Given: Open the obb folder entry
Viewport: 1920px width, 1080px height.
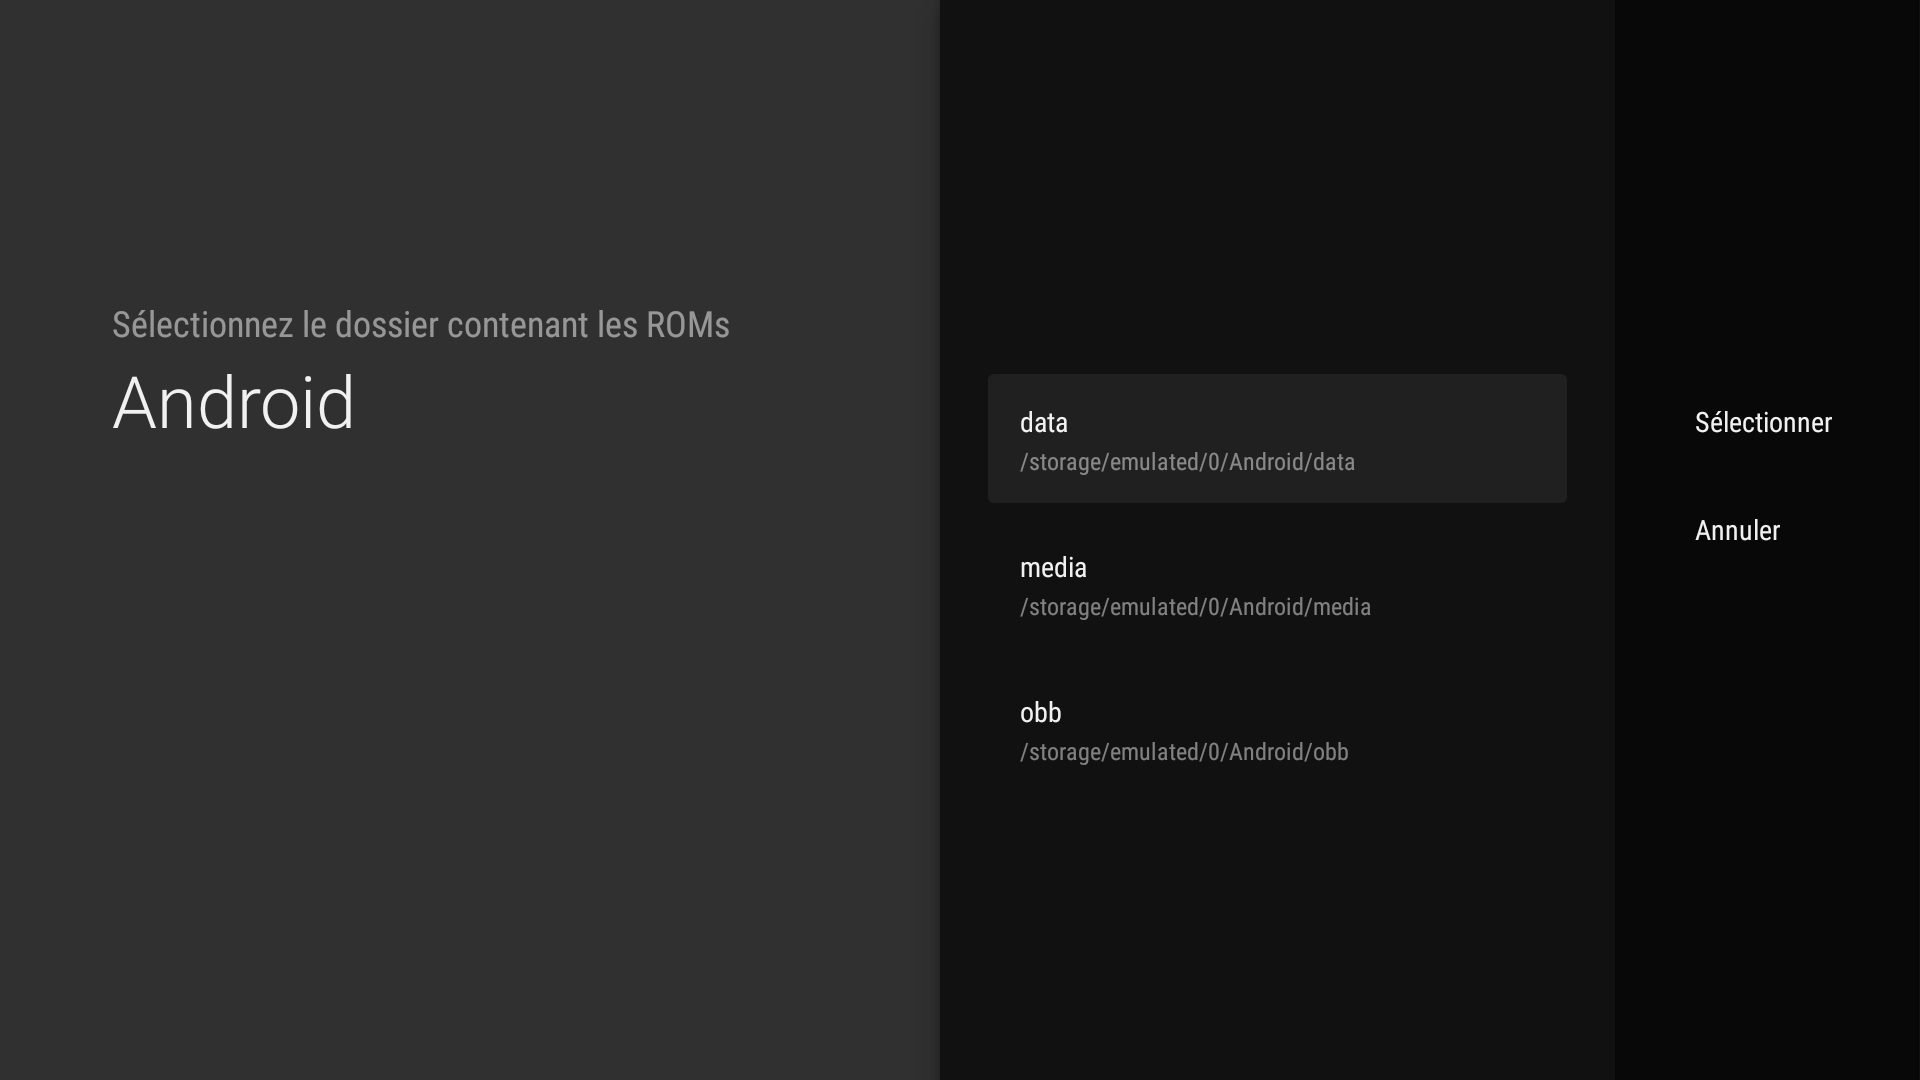Looking at the screenshot, I should [x=1277, y=729].
